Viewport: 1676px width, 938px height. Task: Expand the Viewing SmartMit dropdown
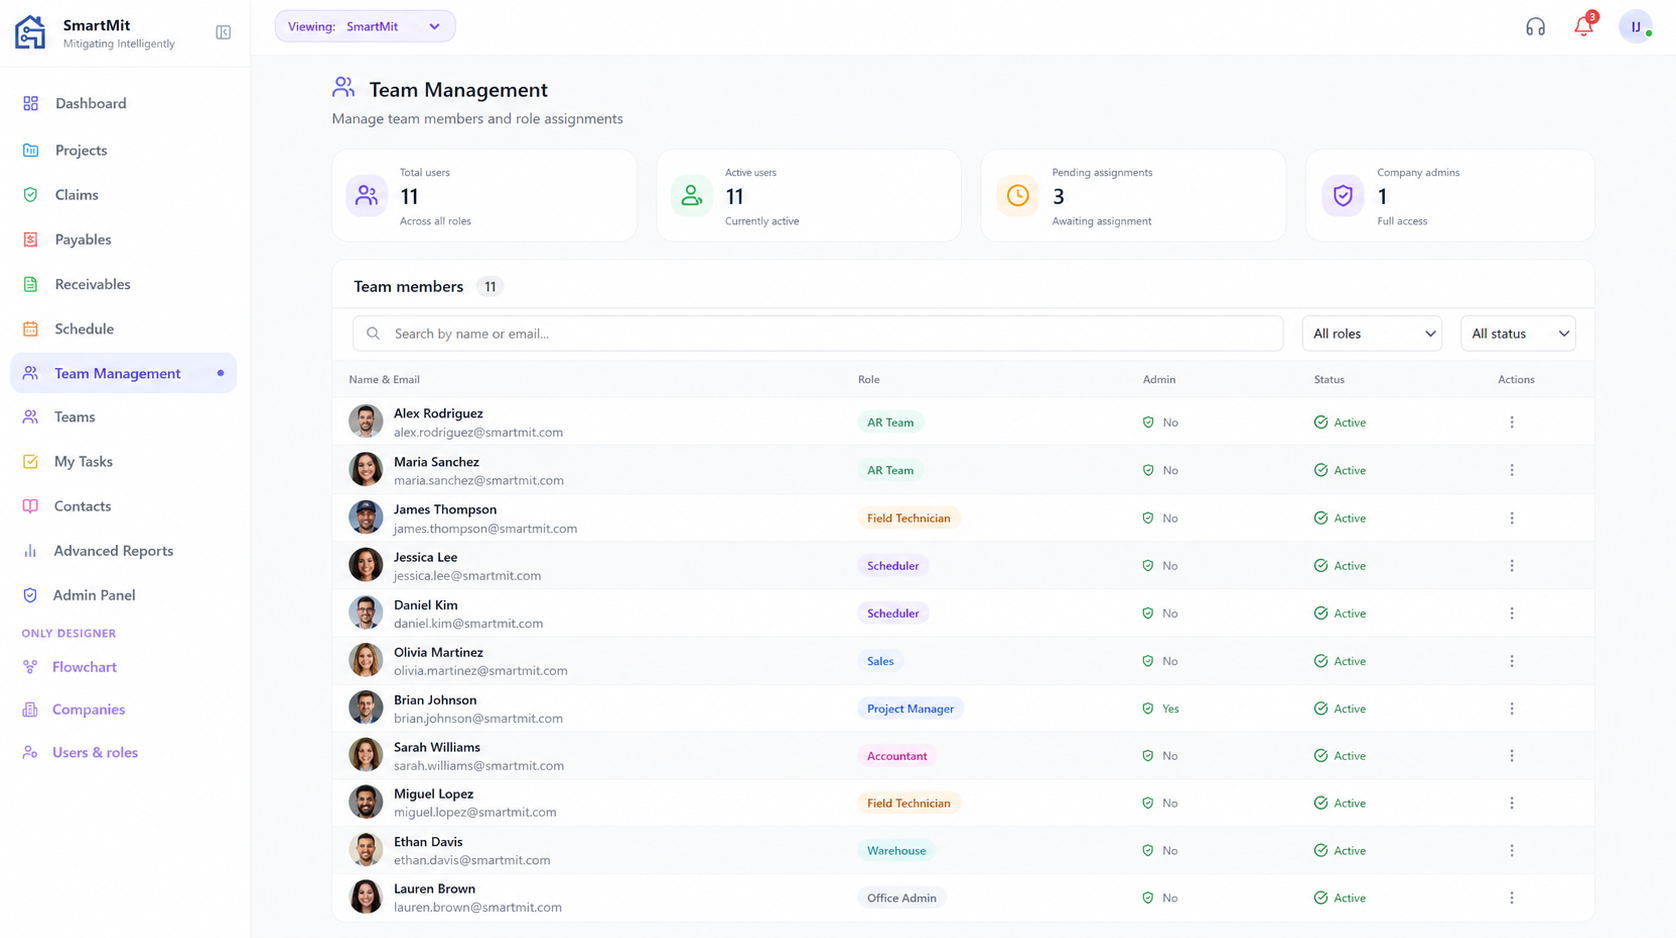365,27
